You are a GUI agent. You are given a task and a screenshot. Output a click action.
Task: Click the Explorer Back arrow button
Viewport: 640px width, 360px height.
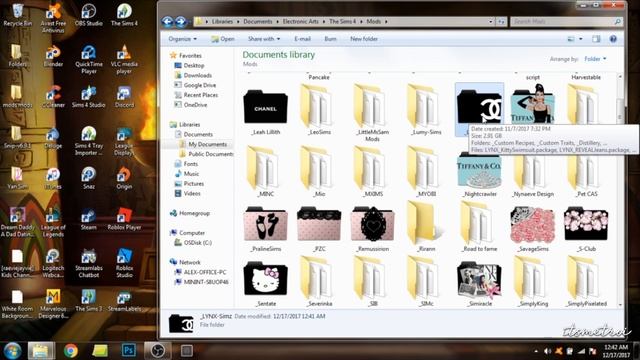[167, 21]
